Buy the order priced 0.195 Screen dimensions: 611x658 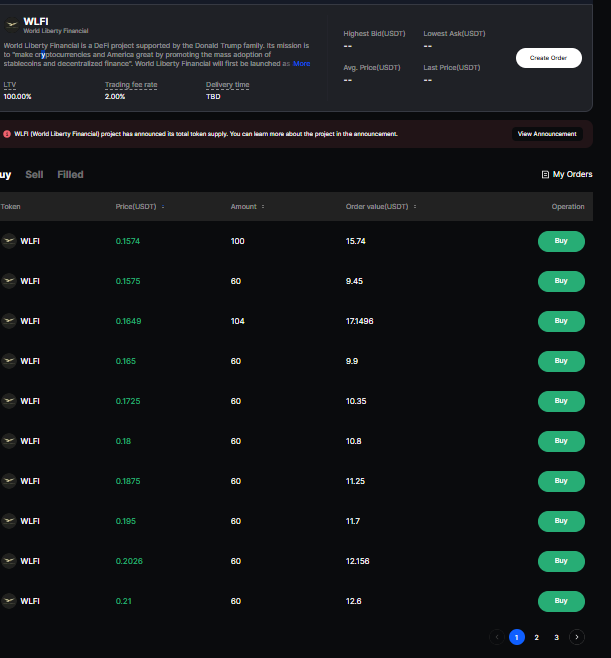pyautogui.click(x=561, y=521)
